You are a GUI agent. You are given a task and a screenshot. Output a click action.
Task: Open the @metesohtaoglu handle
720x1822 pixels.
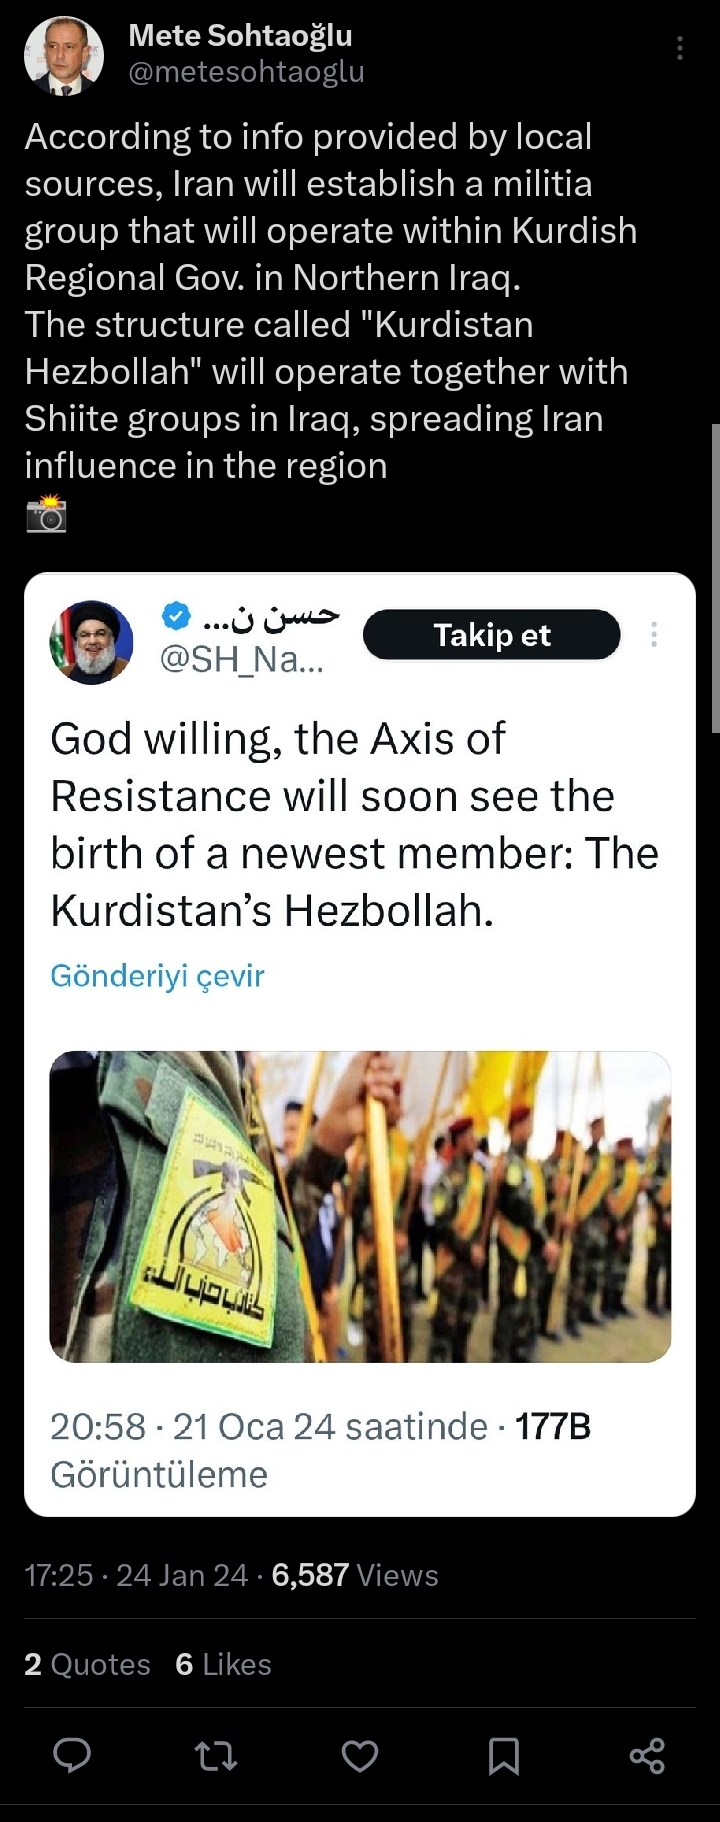coord(246,72)
